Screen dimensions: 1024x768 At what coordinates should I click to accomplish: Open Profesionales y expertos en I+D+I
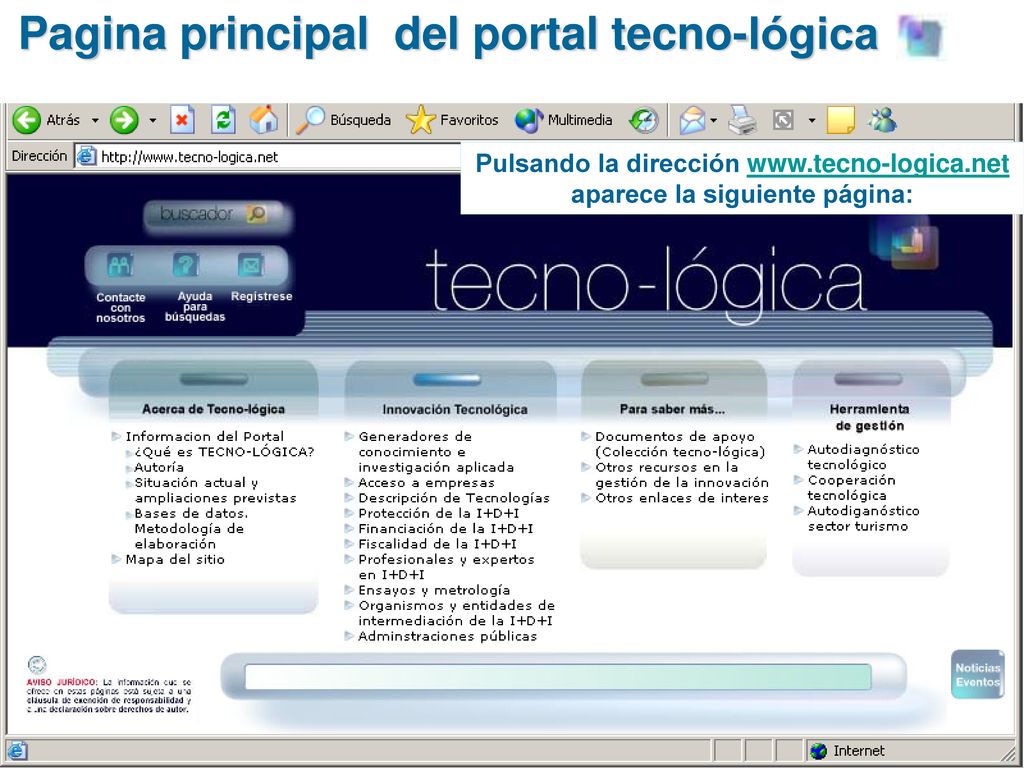pos(446,567)
